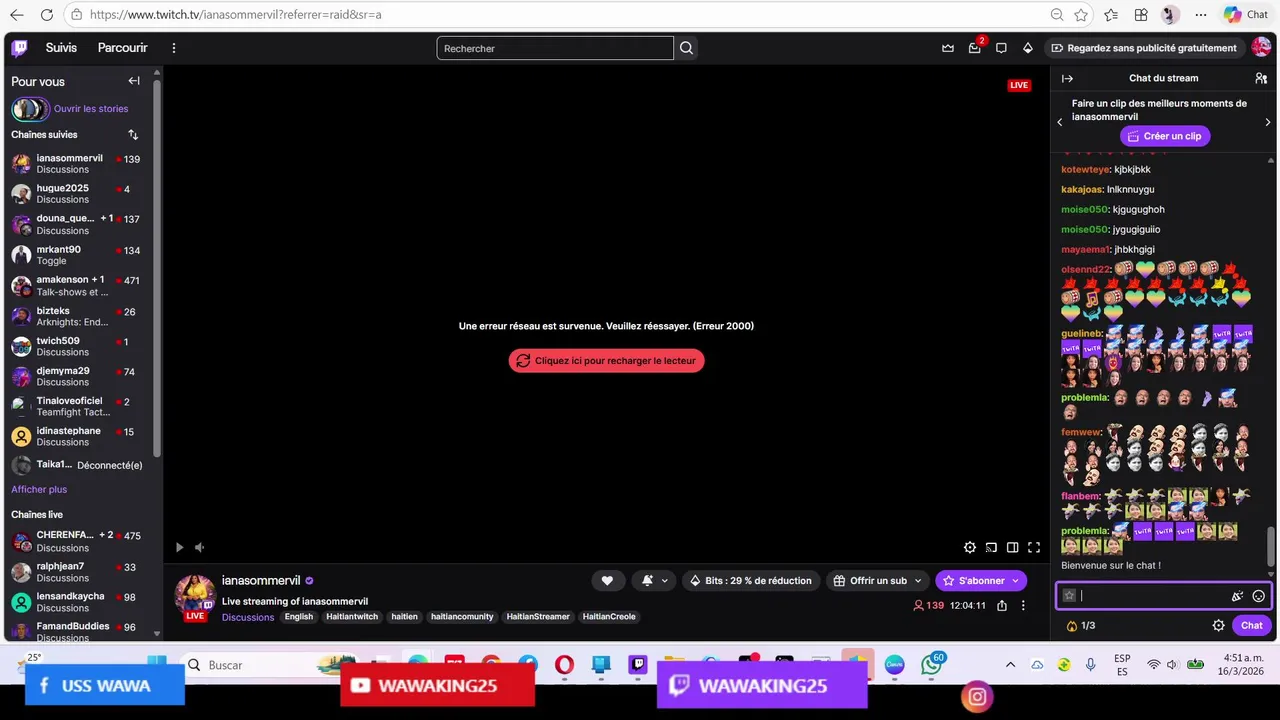Image resolution: width=1280 pixels, height=720 pixels.
Task: Enter fullscreen on the video player
Action: pyautogui.click(x=1034, y=547)
